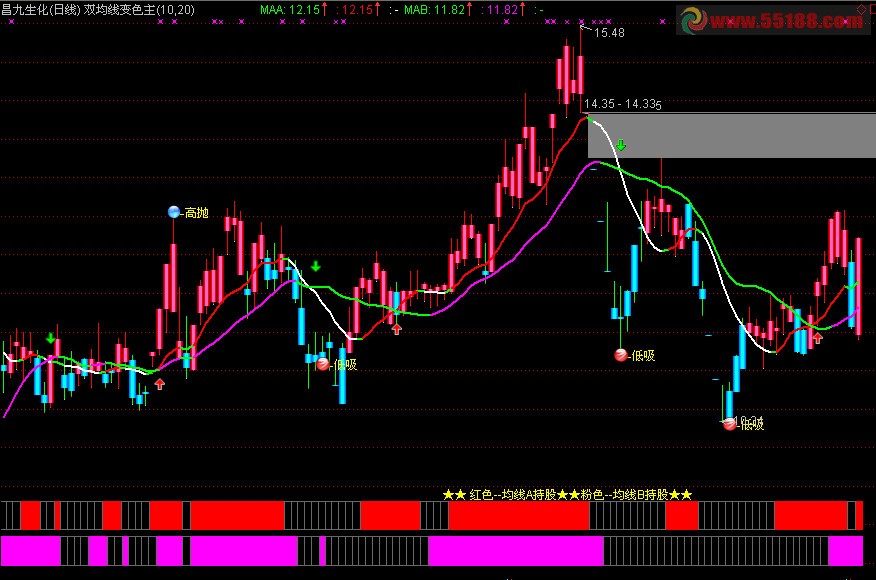Viewport: 876px width, 580px height.
Task: Click the middle red up arrow signal
Action: coord(397,329)
